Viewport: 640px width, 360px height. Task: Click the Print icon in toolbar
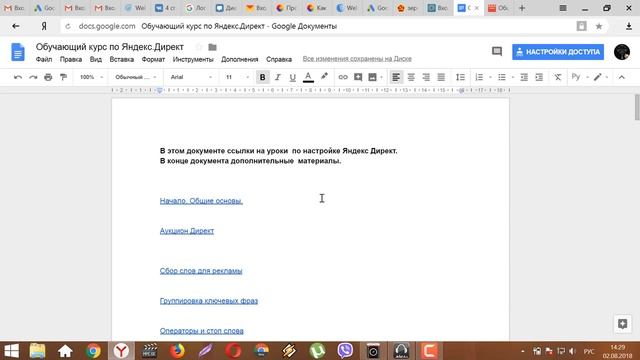pos(48,77)
